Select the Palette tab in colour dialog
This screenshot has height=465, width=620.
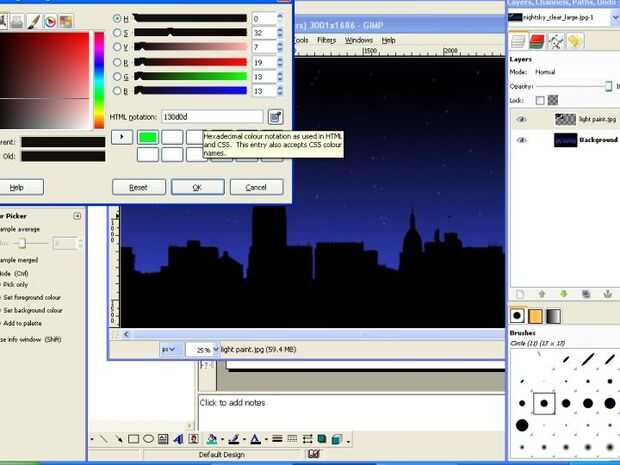pos(66,21)
